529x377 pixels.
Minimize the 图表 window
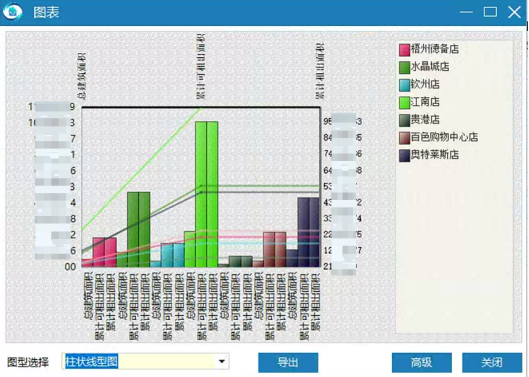[466, 12]
